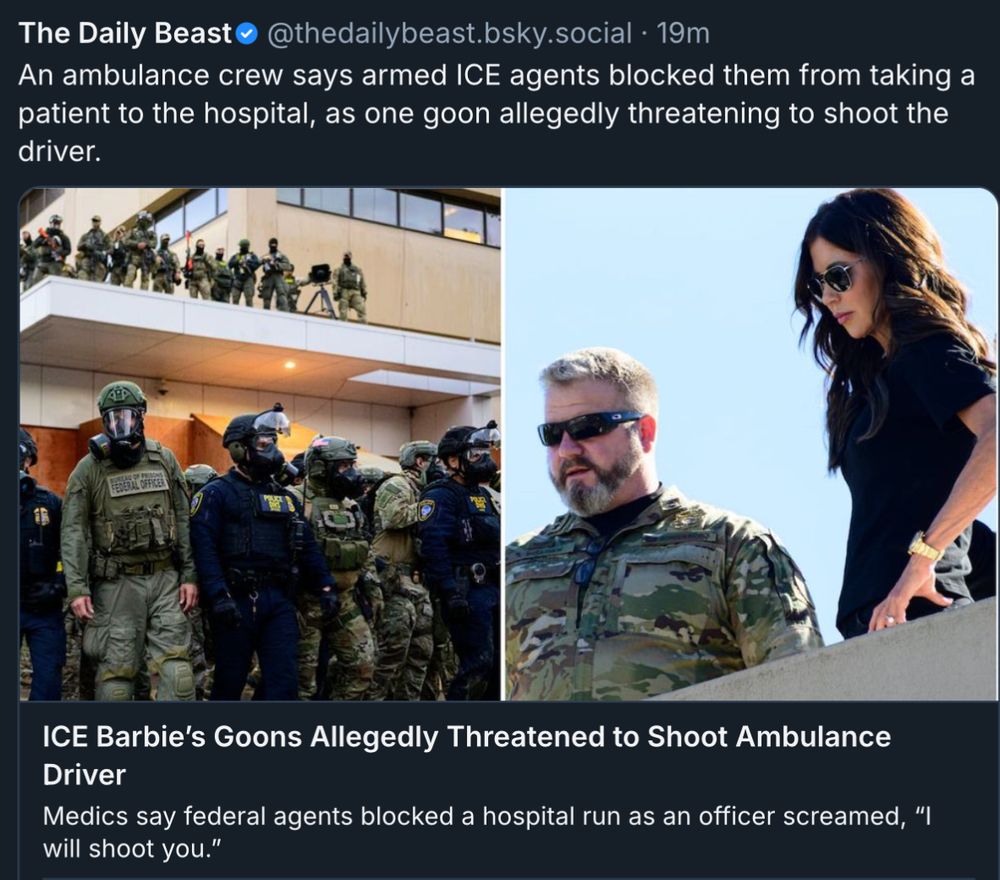Viewport: 1000px width, 880px height.
Task: Click the @thedailybeast.bsky.social handle
Action: (x=449, y=33)
